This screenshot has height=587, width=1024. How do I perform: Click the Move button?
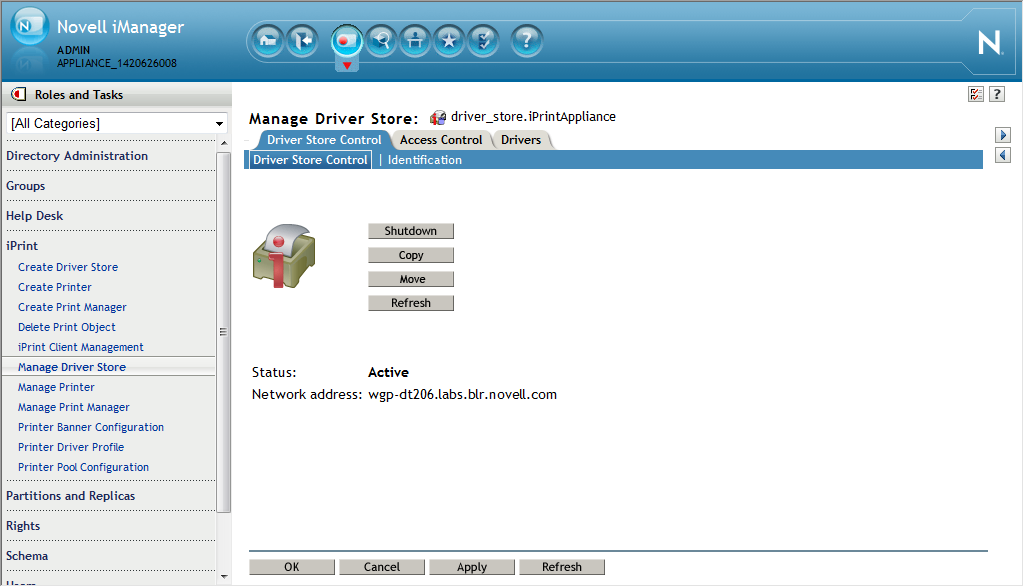pos(411,279)
